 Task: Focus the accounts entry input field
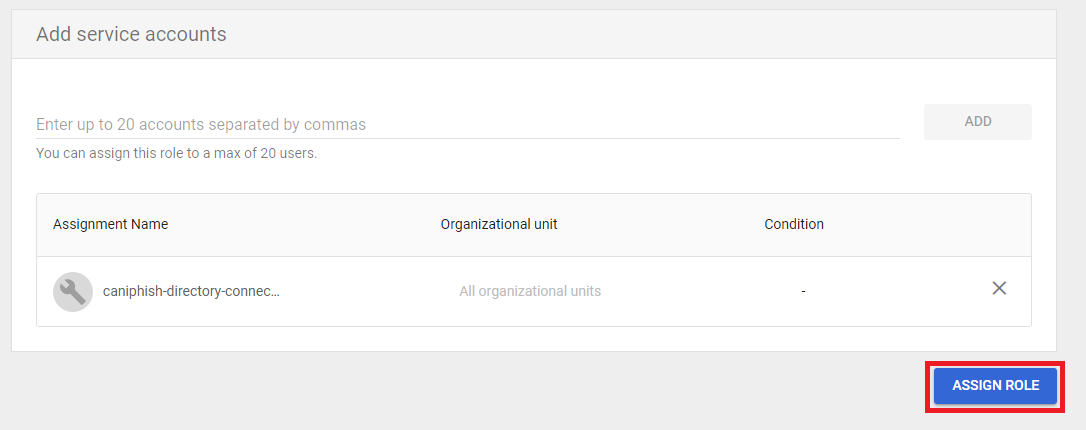(x=467, y=125)
